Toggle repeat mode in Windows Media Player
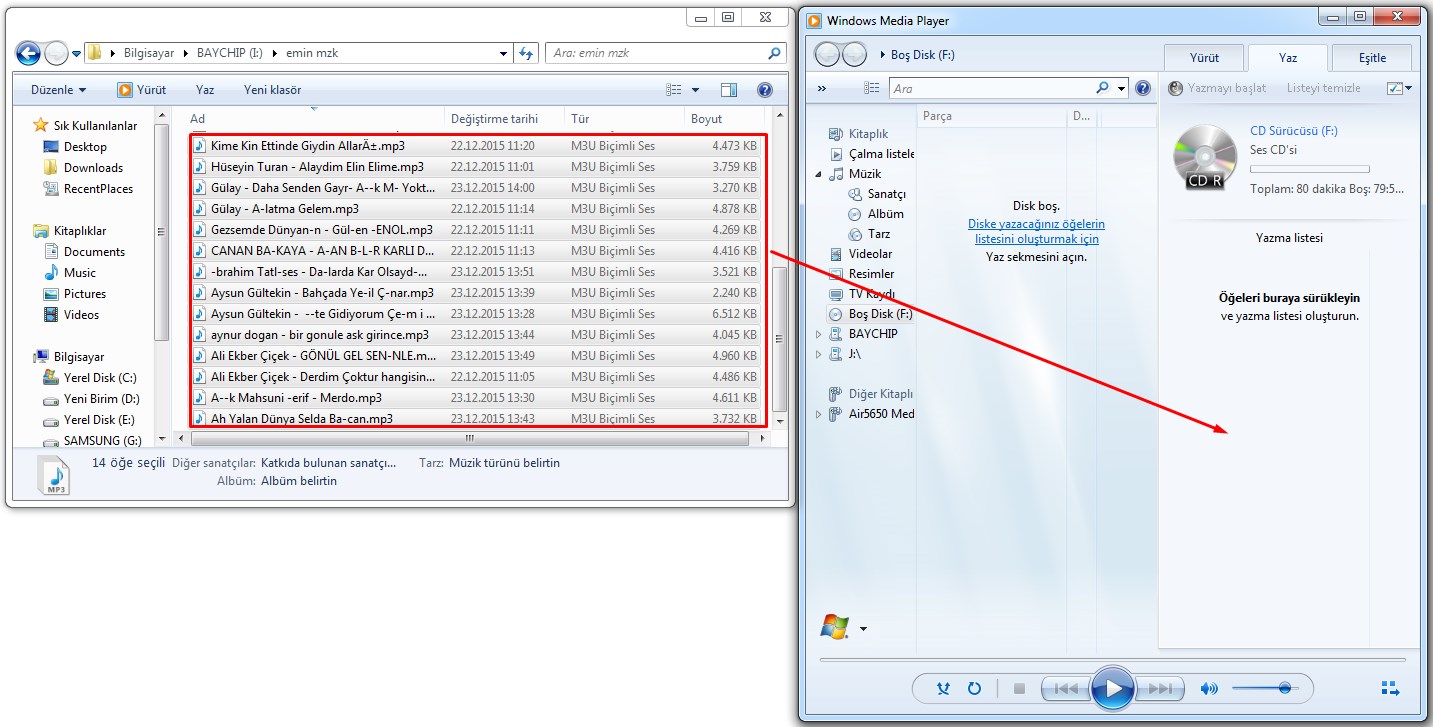1433x727 pixels. 974,688
